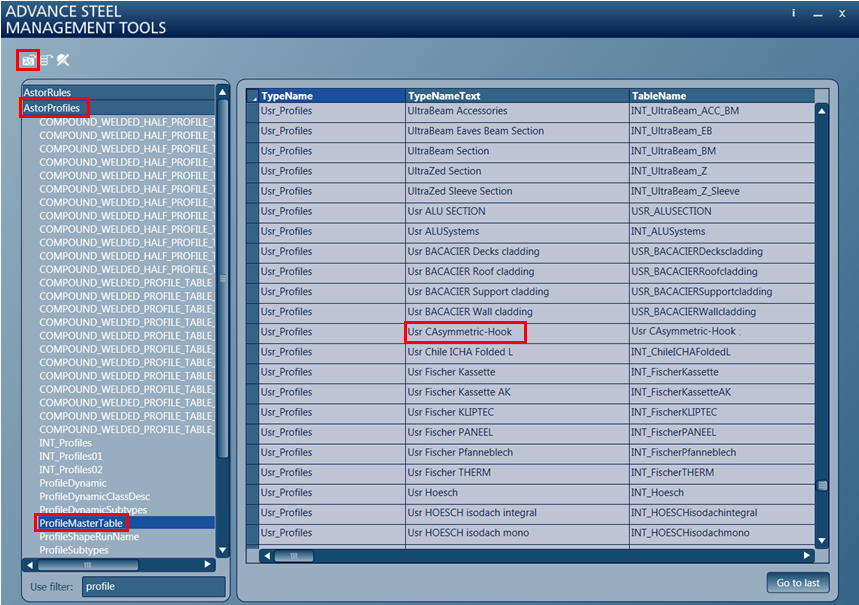Click the data grid horizontal scroll-right arrow
This screenshot has width=859, height=605.
coord(806,556)
